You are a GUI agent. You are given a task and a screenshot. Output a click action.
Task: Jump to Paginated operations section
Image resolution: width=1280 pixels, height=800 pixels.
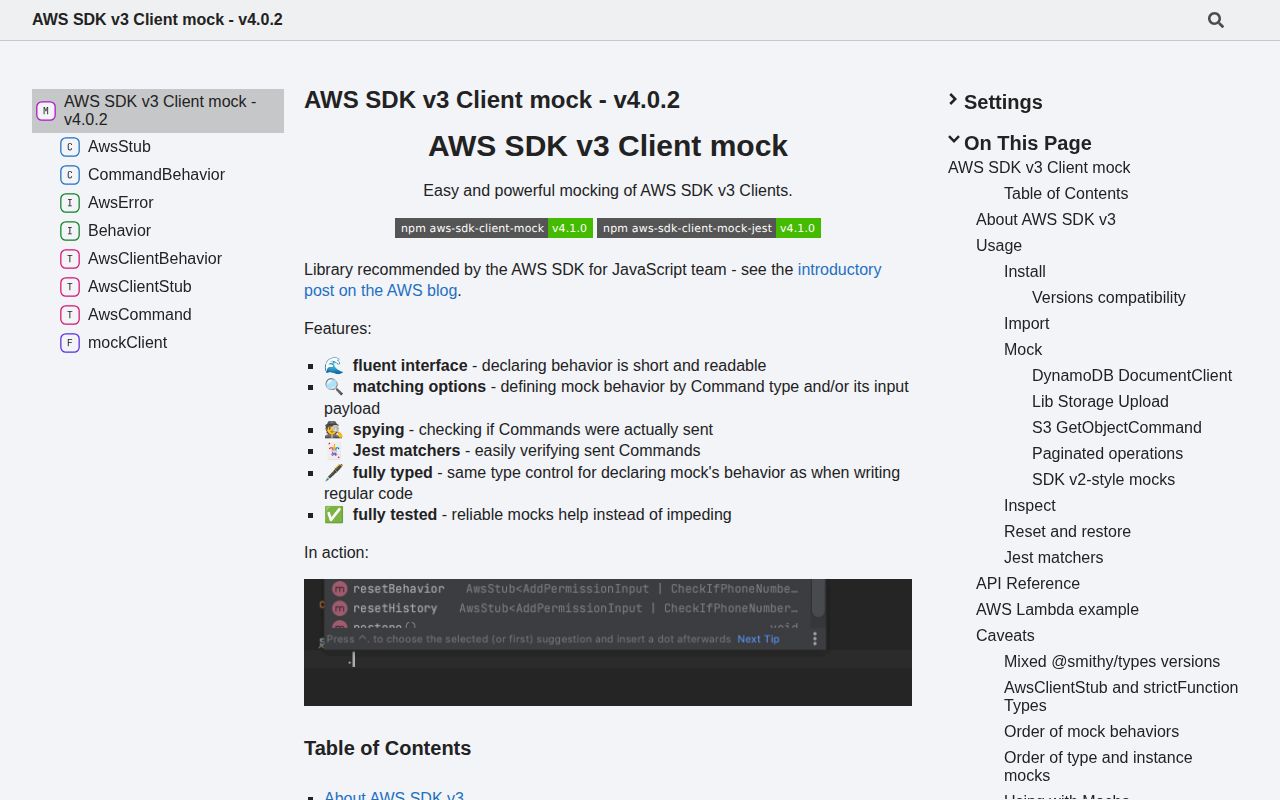coord(1107,453)
